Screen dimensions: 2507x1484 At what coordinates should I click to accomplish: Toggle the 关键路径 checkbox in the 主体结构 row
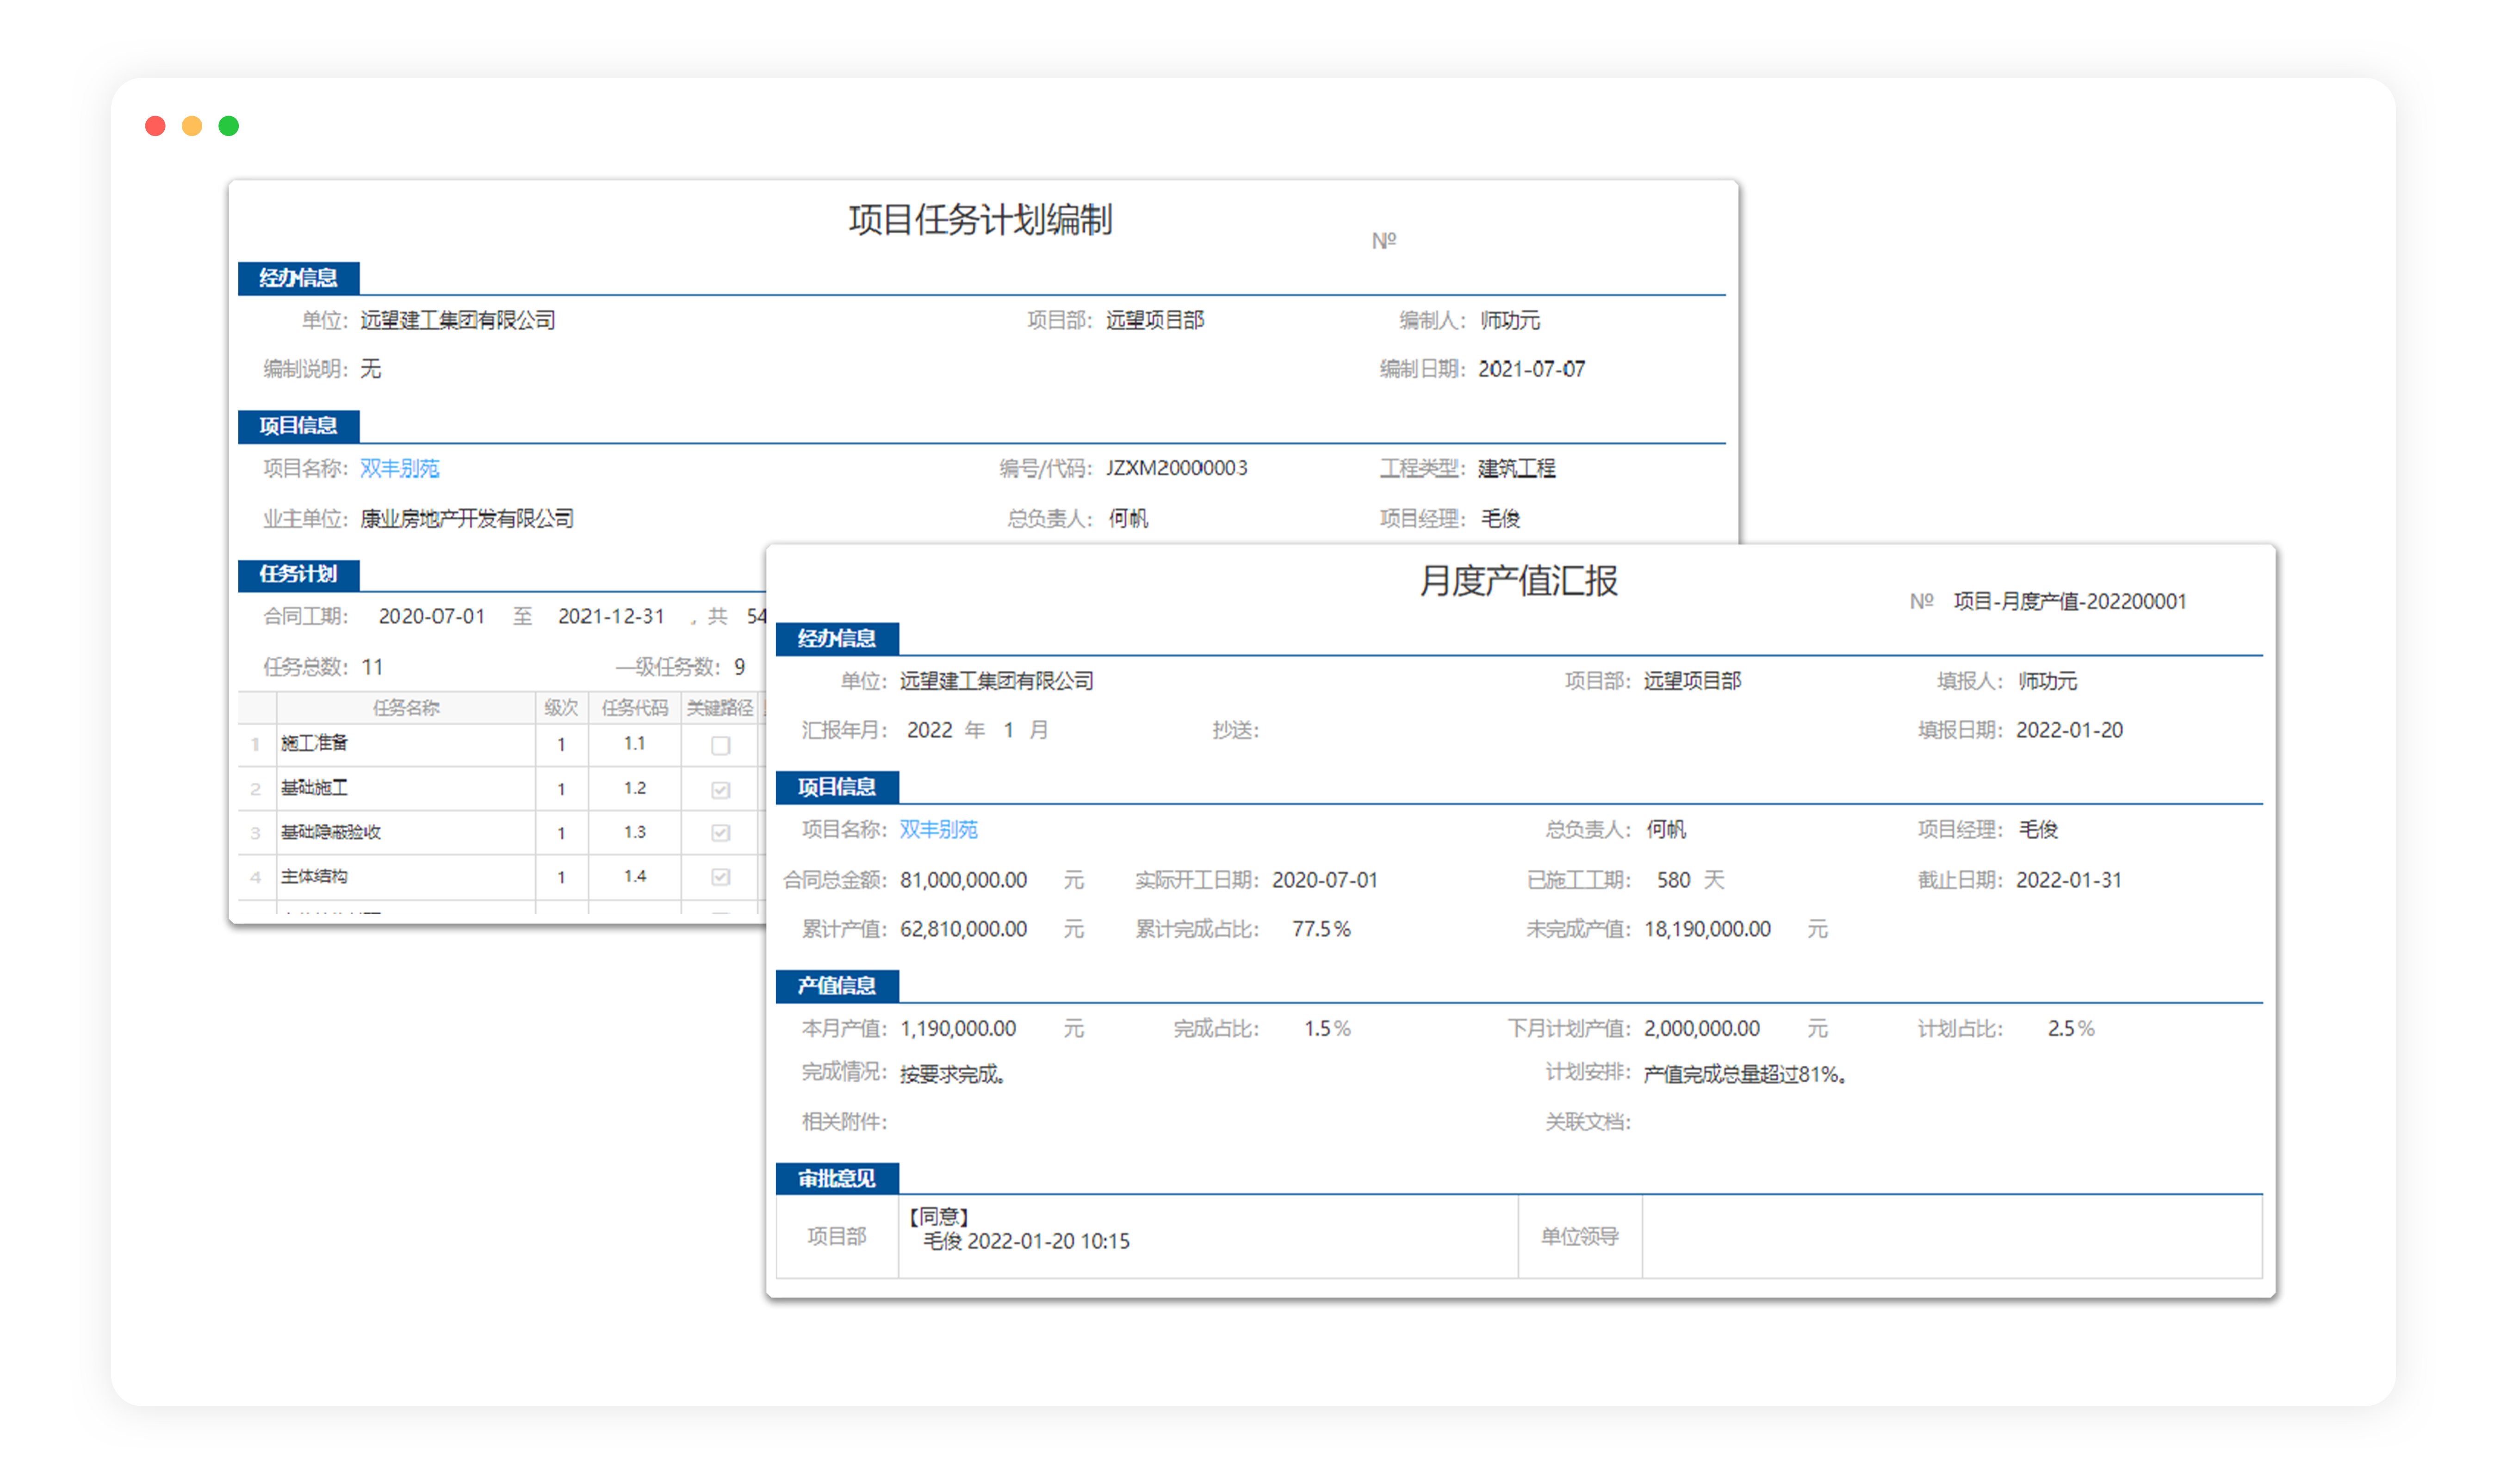[720, 877]
